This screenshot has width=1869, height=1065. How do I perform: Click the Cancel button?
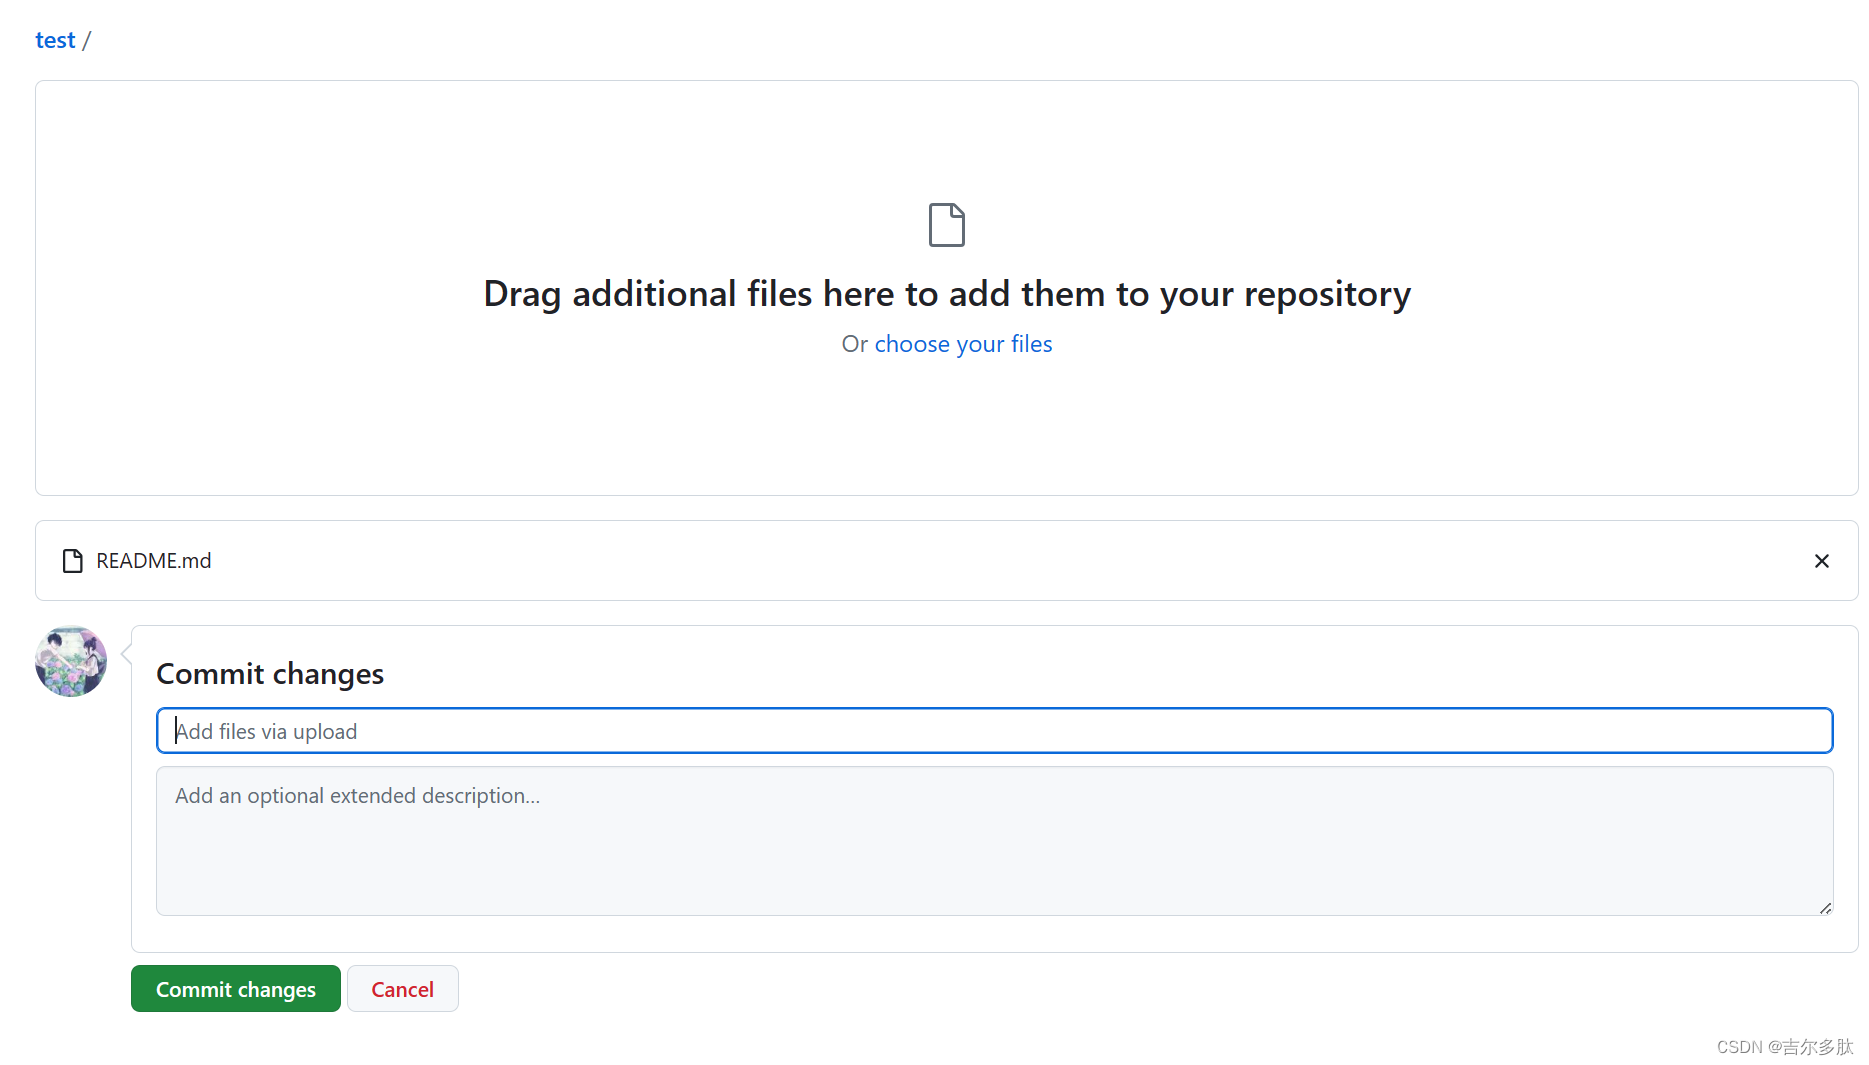[x=402, y=988]
